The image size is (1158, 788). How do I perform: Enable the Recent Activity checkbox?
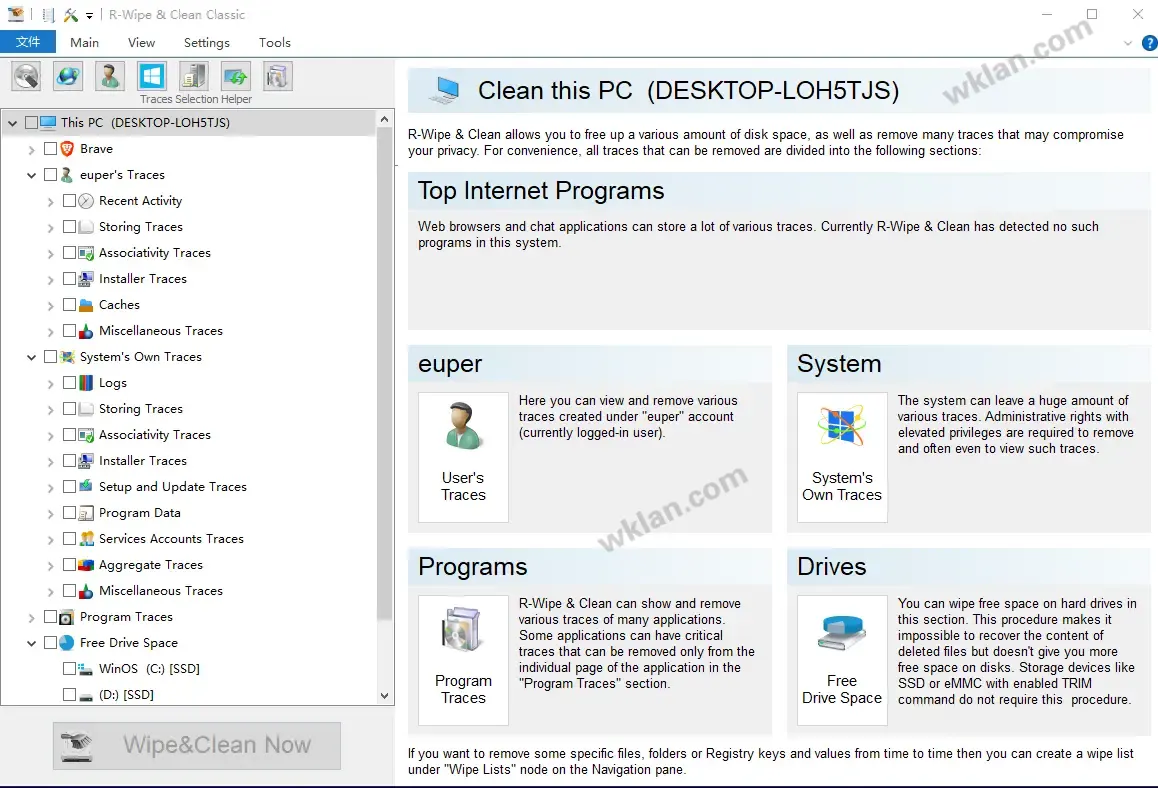point(69,200)
